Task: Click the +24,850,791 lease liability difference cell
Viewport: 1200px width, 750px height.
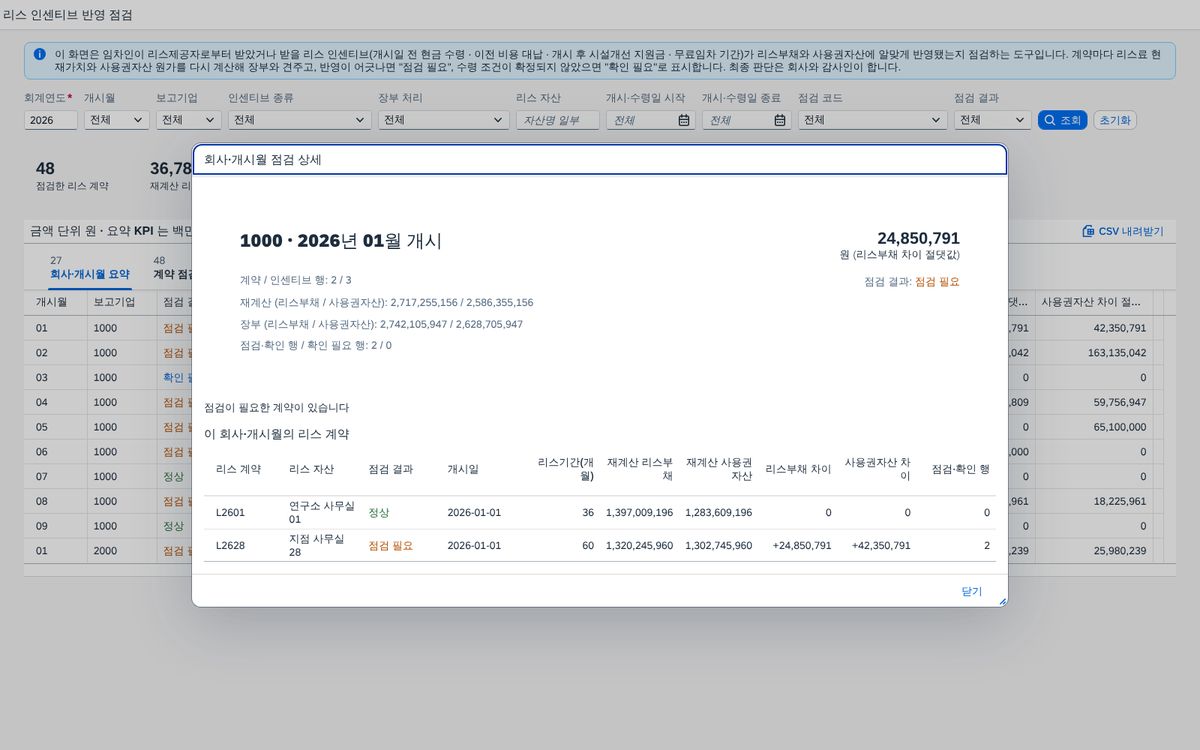Action: tap(801, 546)
